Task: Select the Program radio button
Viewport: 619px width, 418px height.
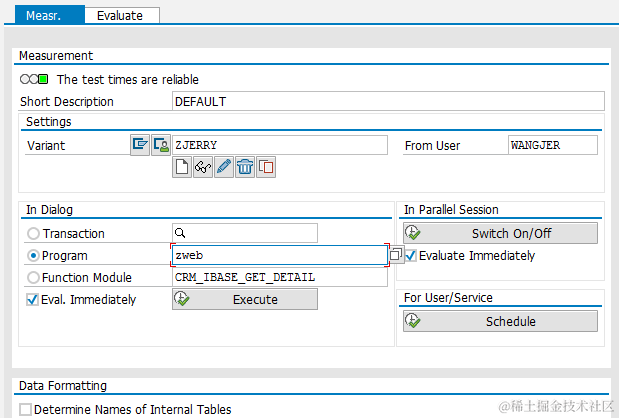Action: point(33,255)
